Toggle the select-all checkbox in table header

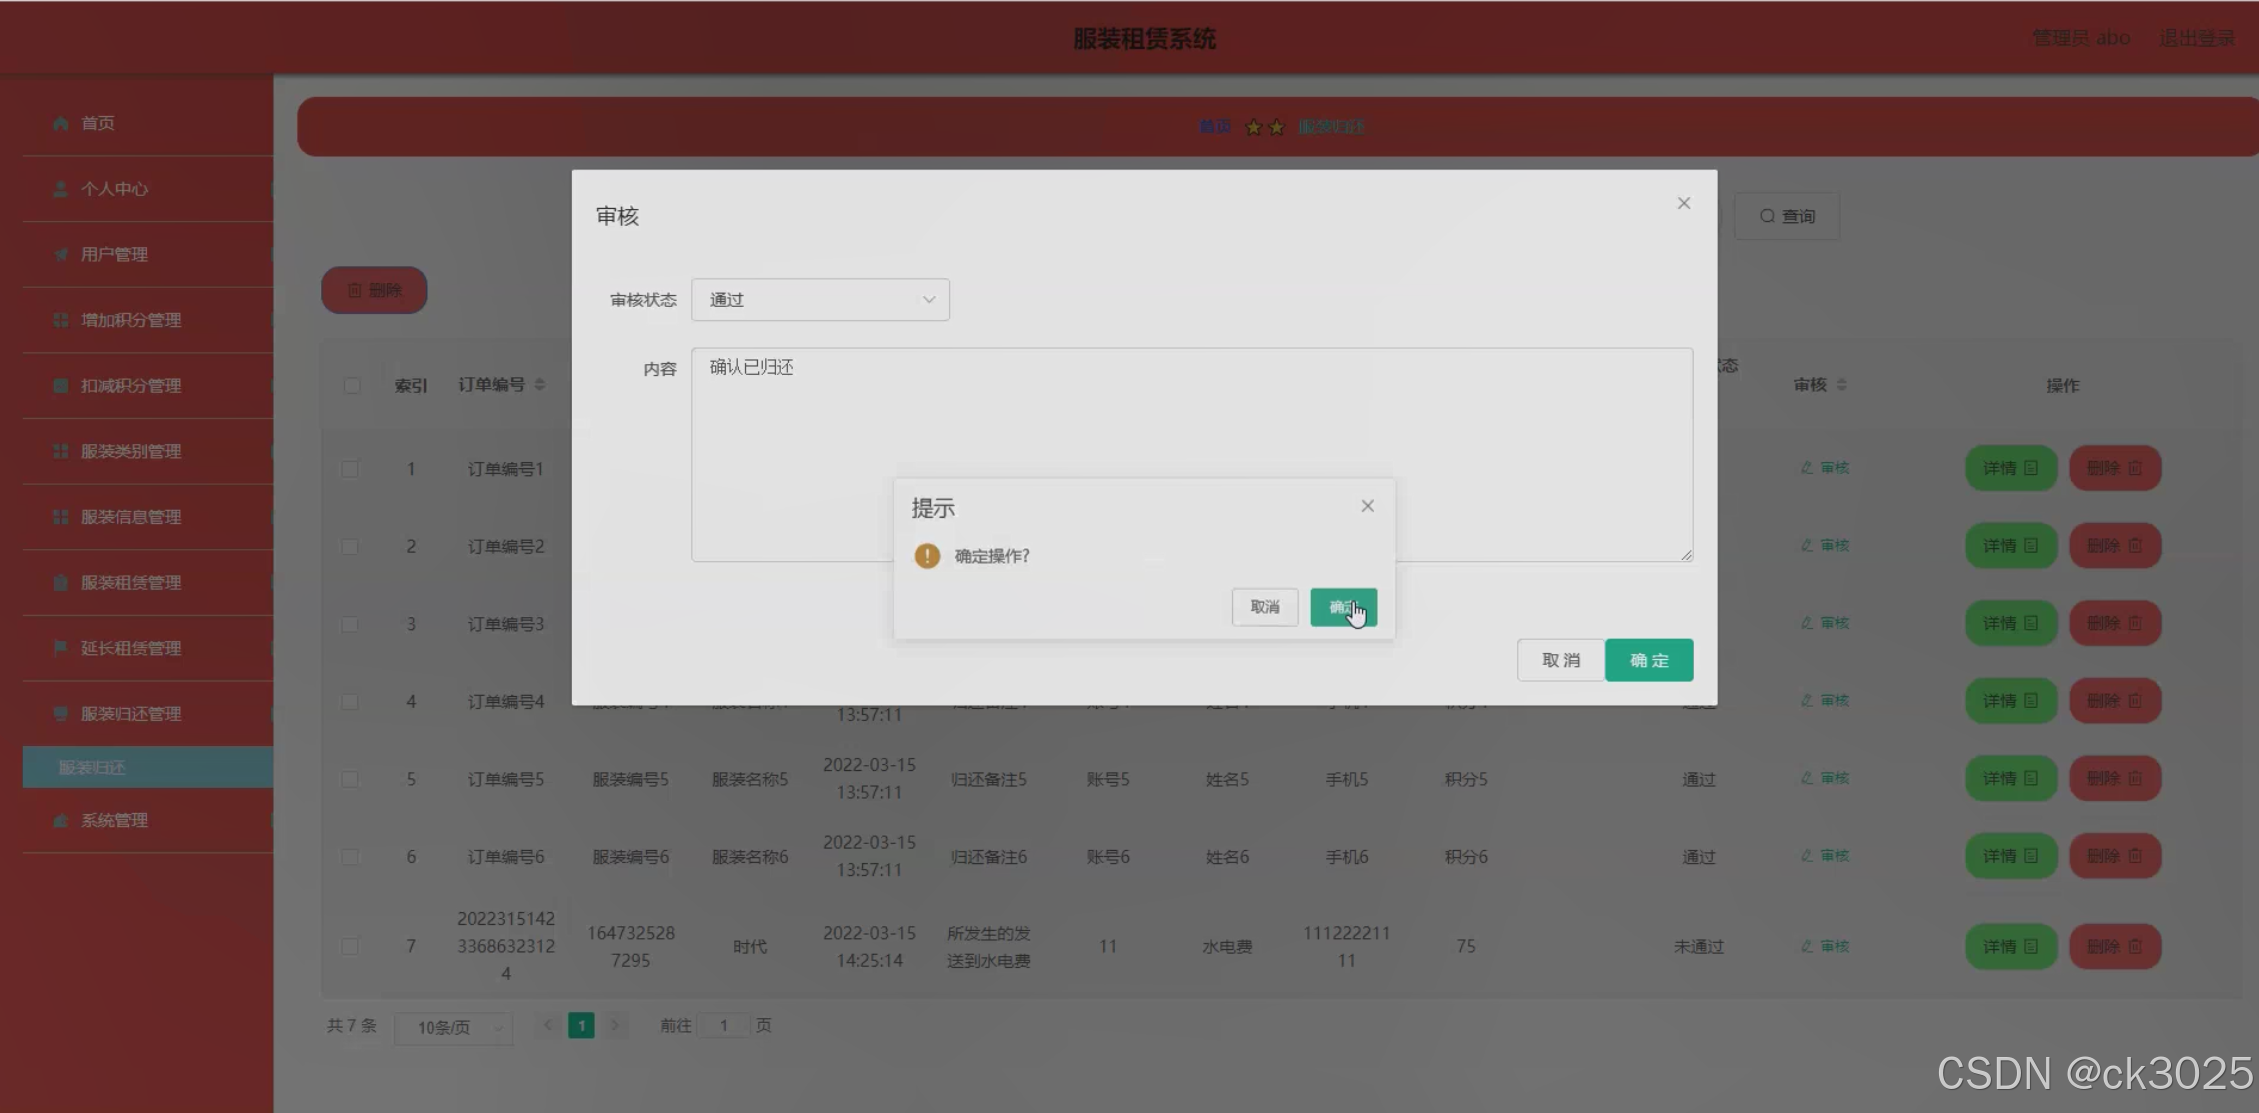pos(352,385)
